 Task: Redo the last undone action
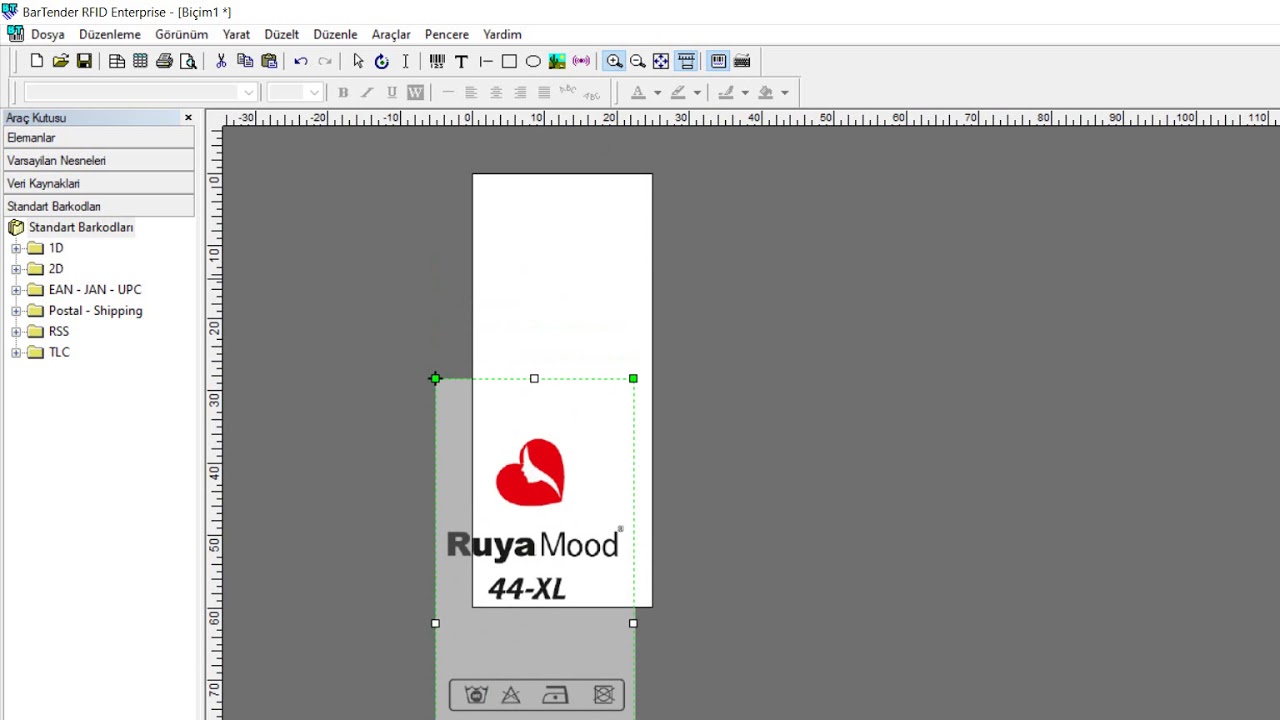point(325,61)
